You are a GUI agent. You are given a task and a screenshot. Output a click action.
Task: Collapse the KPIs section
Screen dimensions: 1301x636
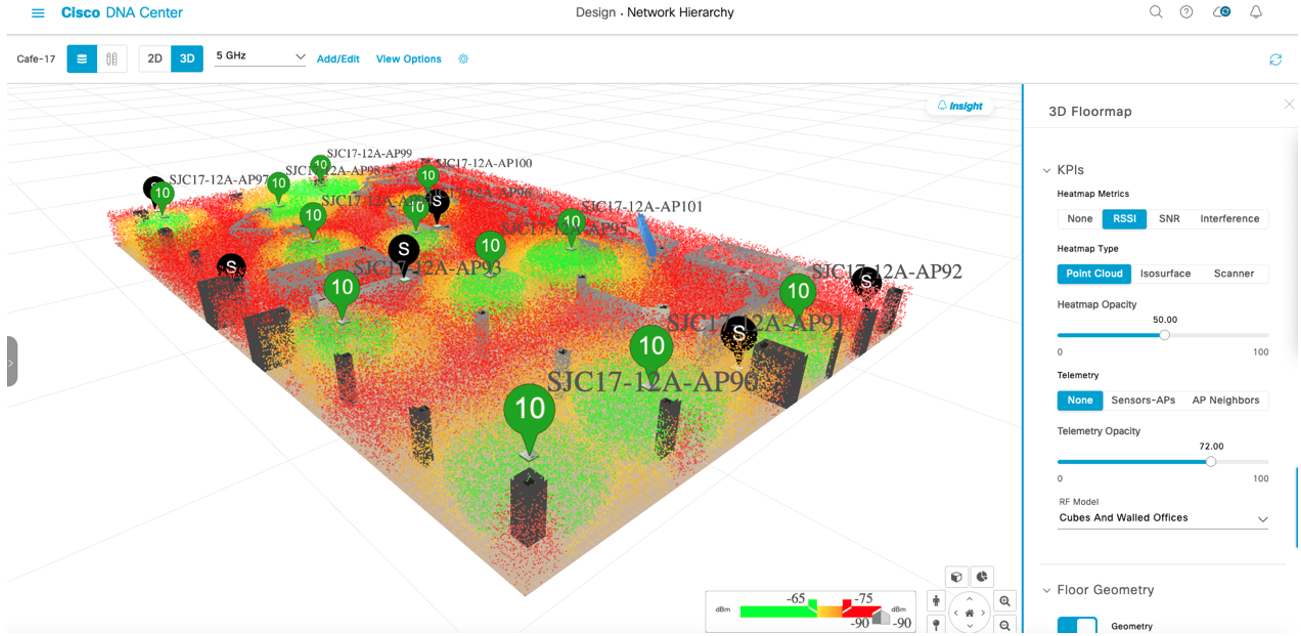1048,169
